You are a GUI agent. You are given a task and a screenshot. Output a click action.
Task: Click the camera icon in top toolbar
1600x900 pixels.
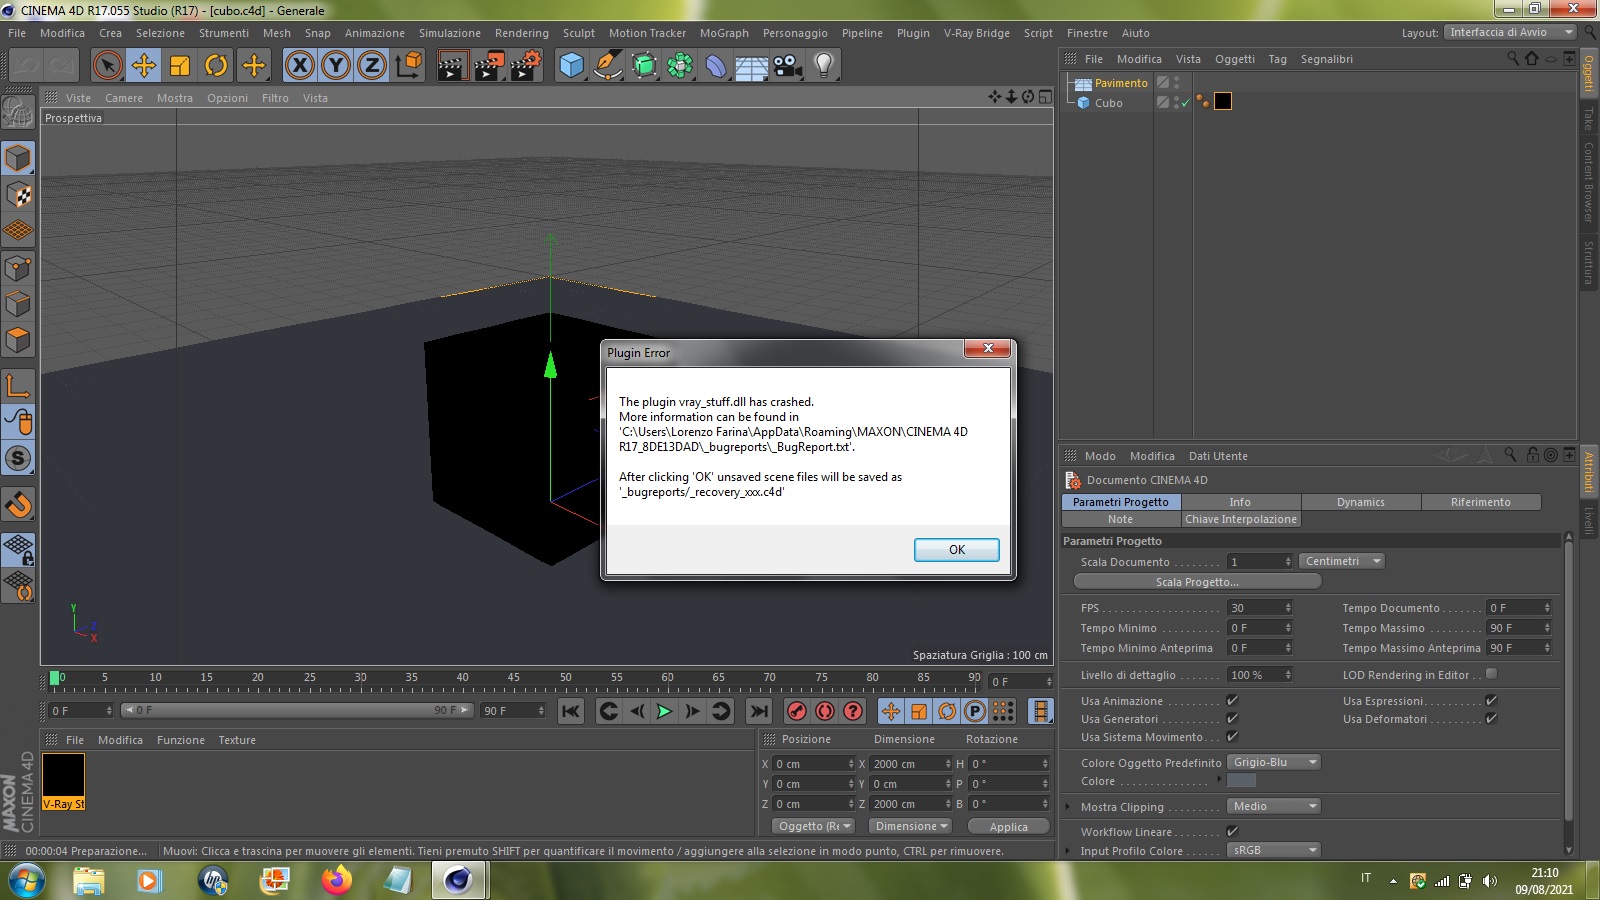click(x=788, y=66)
